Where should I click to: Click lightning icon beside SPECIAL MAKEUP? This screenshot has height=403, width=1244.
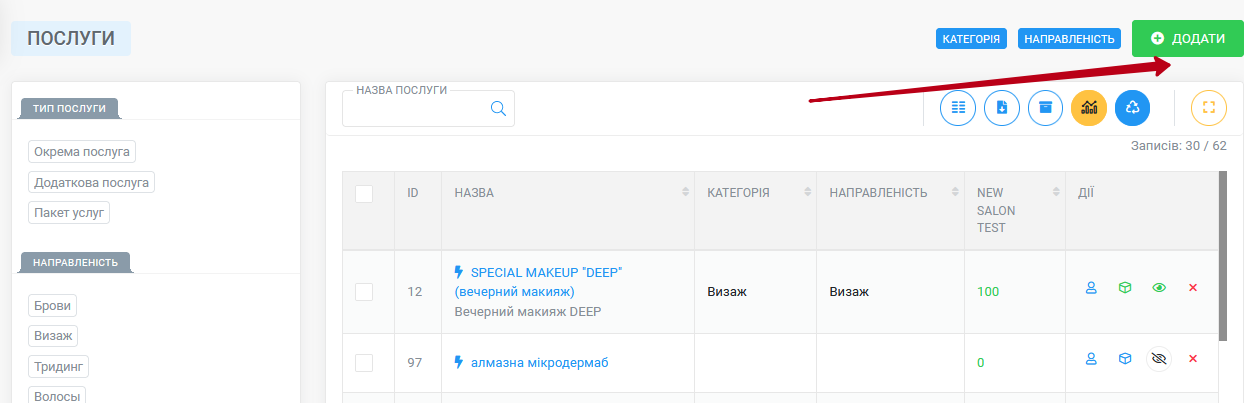(x=459, y=272)
